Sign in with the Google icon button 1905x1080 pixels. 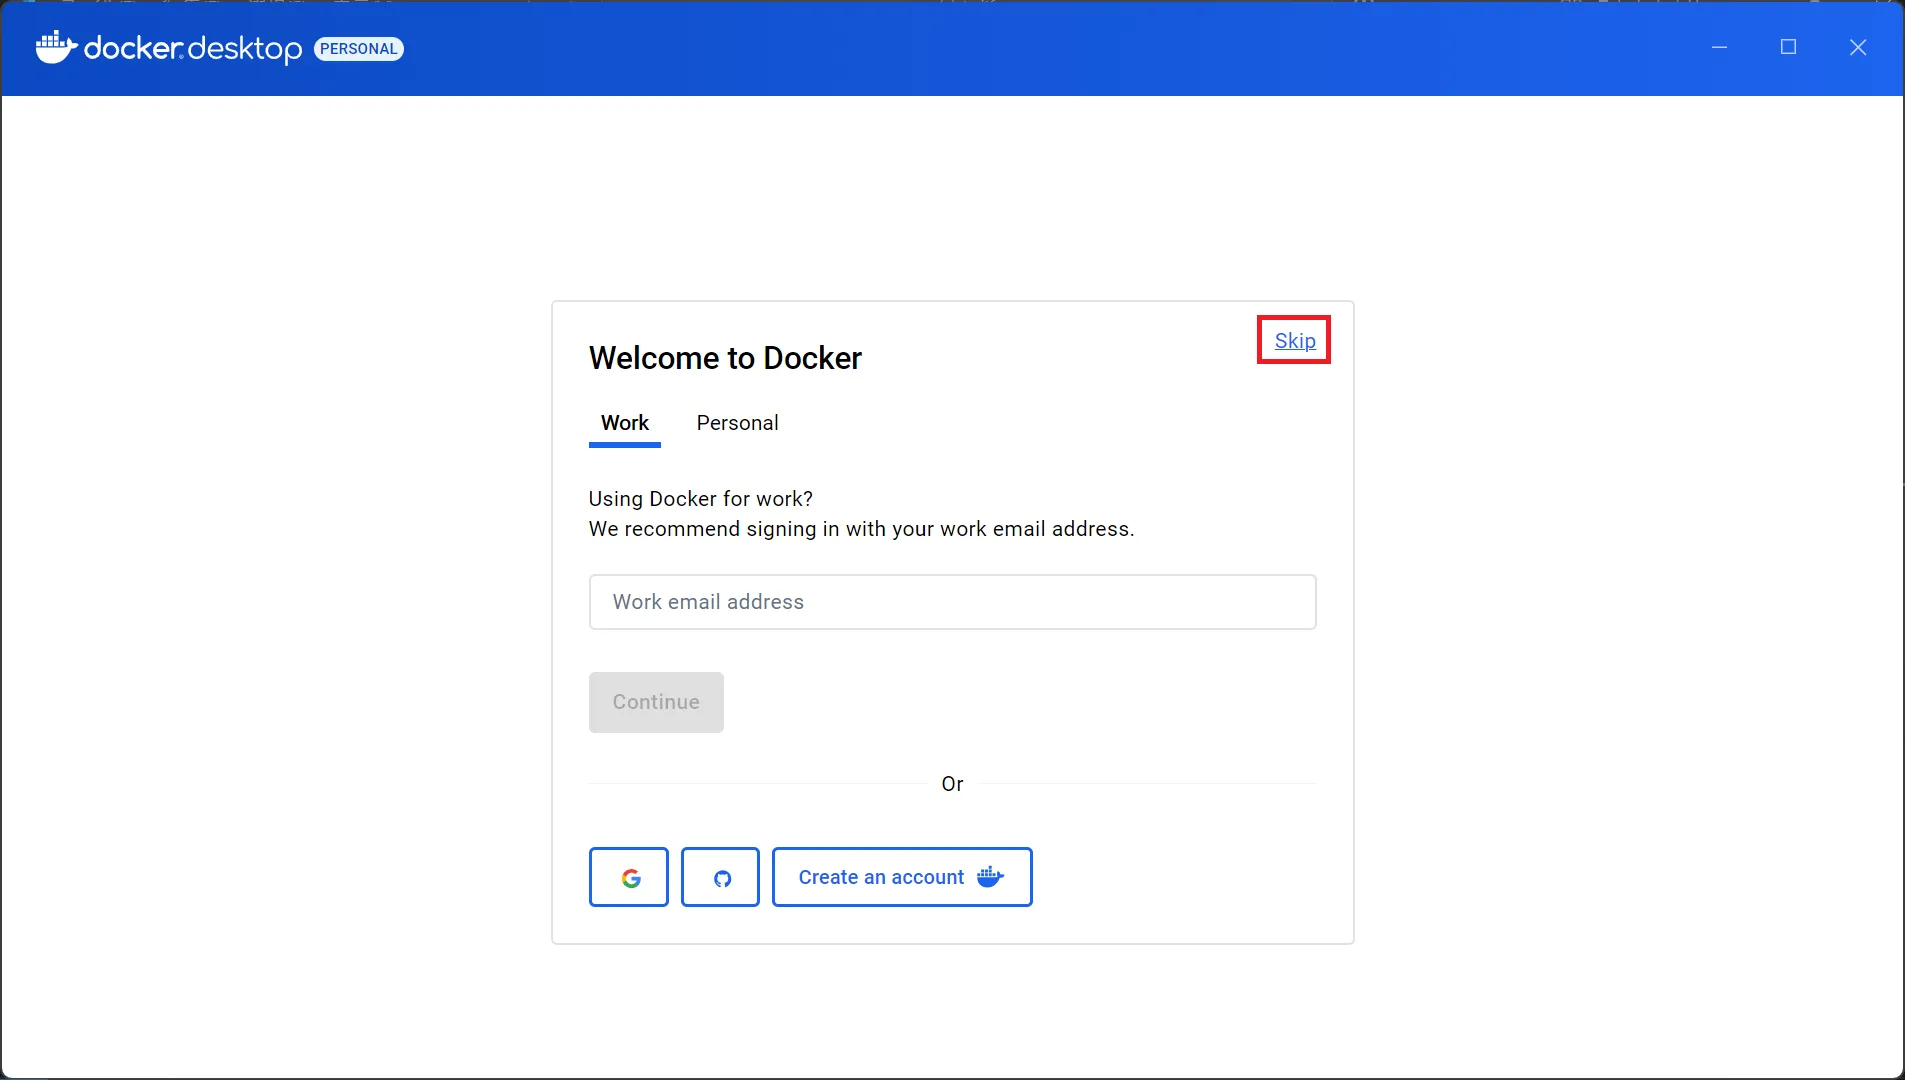click(628, 877)
